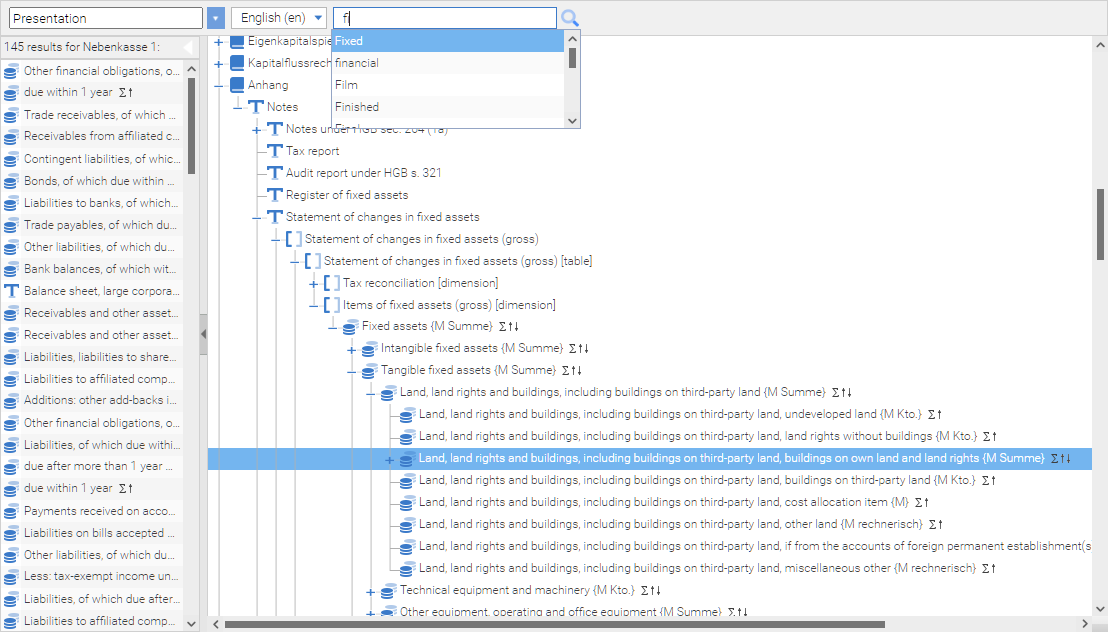The width and height of the screenshot is (1108, 632).
Task: Click the Anhang book icon
Action: (237, 85)
